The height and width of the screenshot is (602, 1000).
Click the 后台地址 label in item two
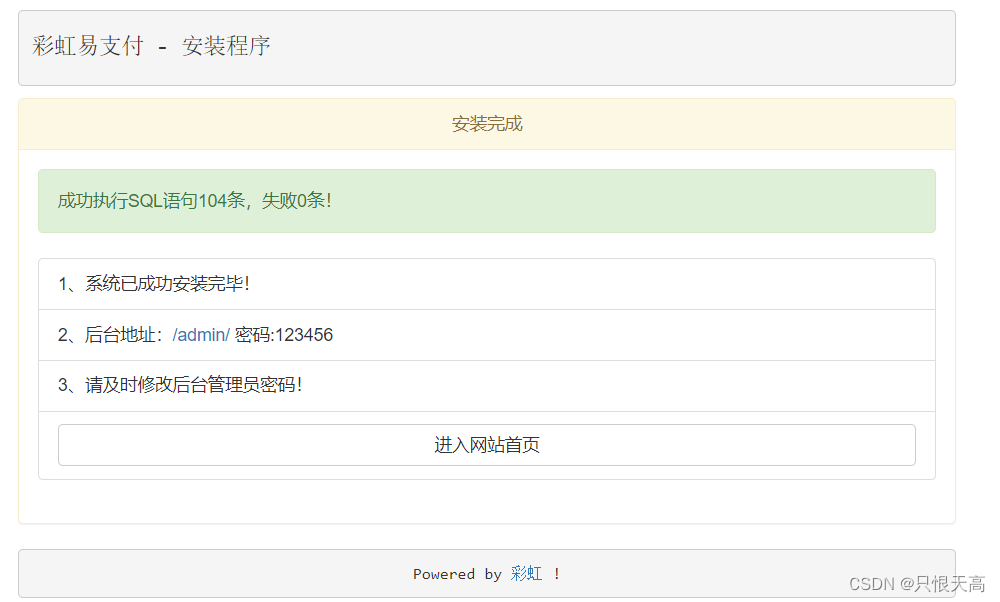pyautogui.click(x=122, y=335)
